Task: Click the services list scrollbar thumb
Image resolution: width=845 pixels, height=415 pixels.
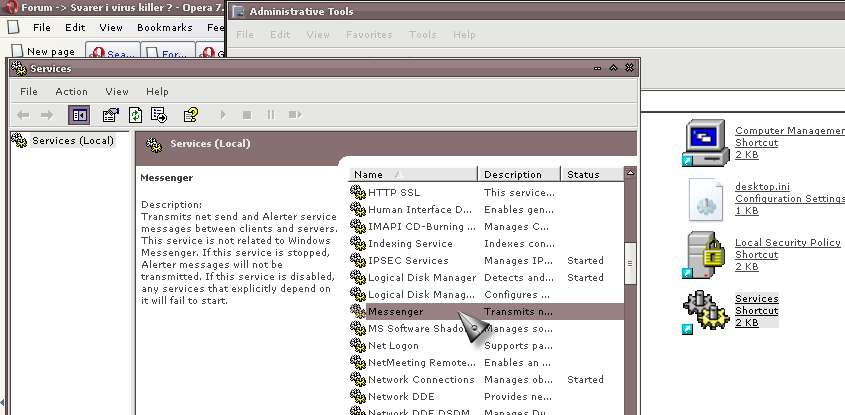Action: pos(630,264)
